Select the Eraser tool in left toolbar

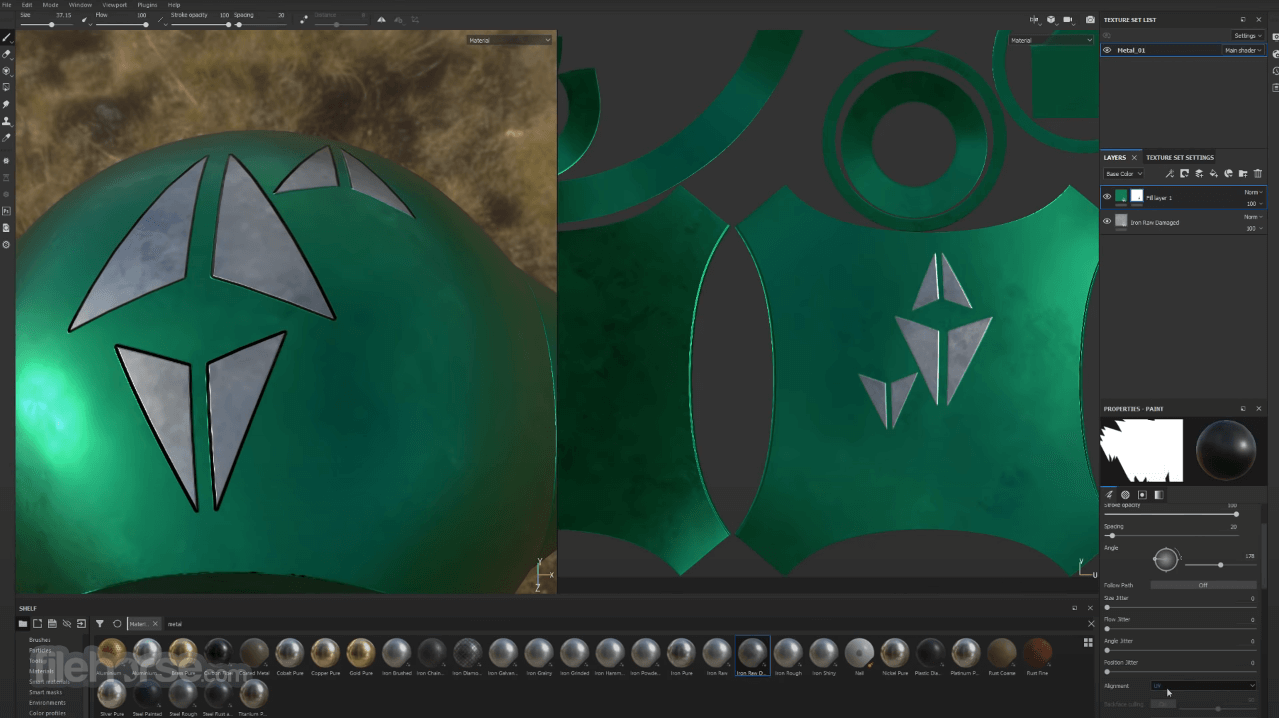[6, 55]
